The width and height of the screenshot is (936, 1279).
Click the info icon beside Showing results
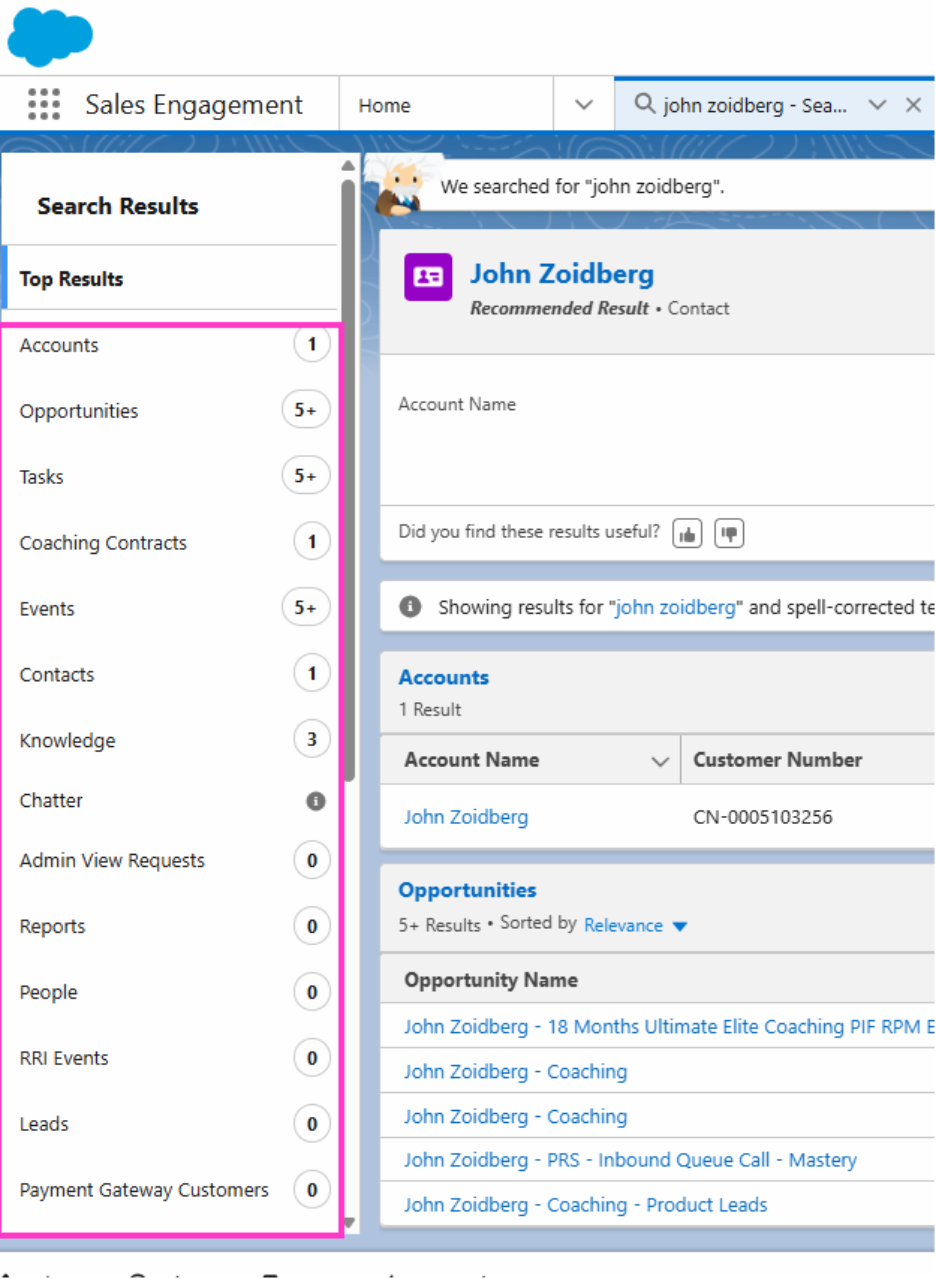[409, 607]
